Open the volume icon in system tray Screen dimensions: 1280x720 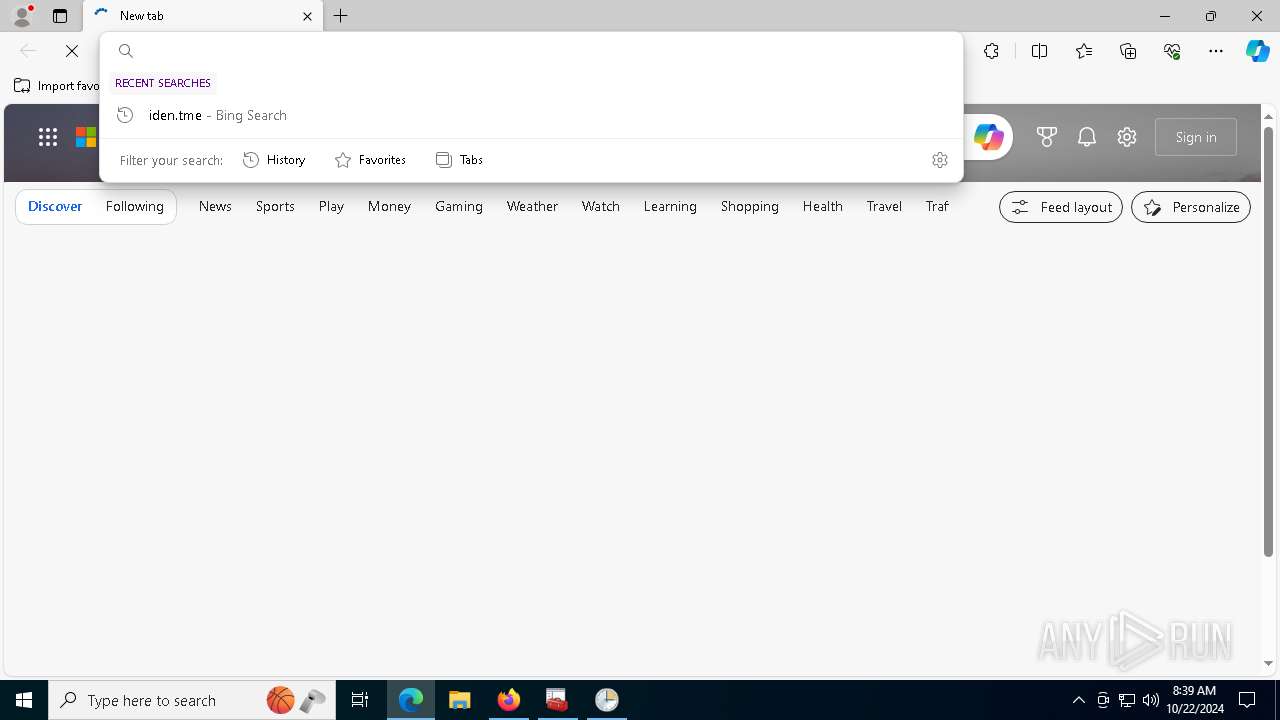1150,700
